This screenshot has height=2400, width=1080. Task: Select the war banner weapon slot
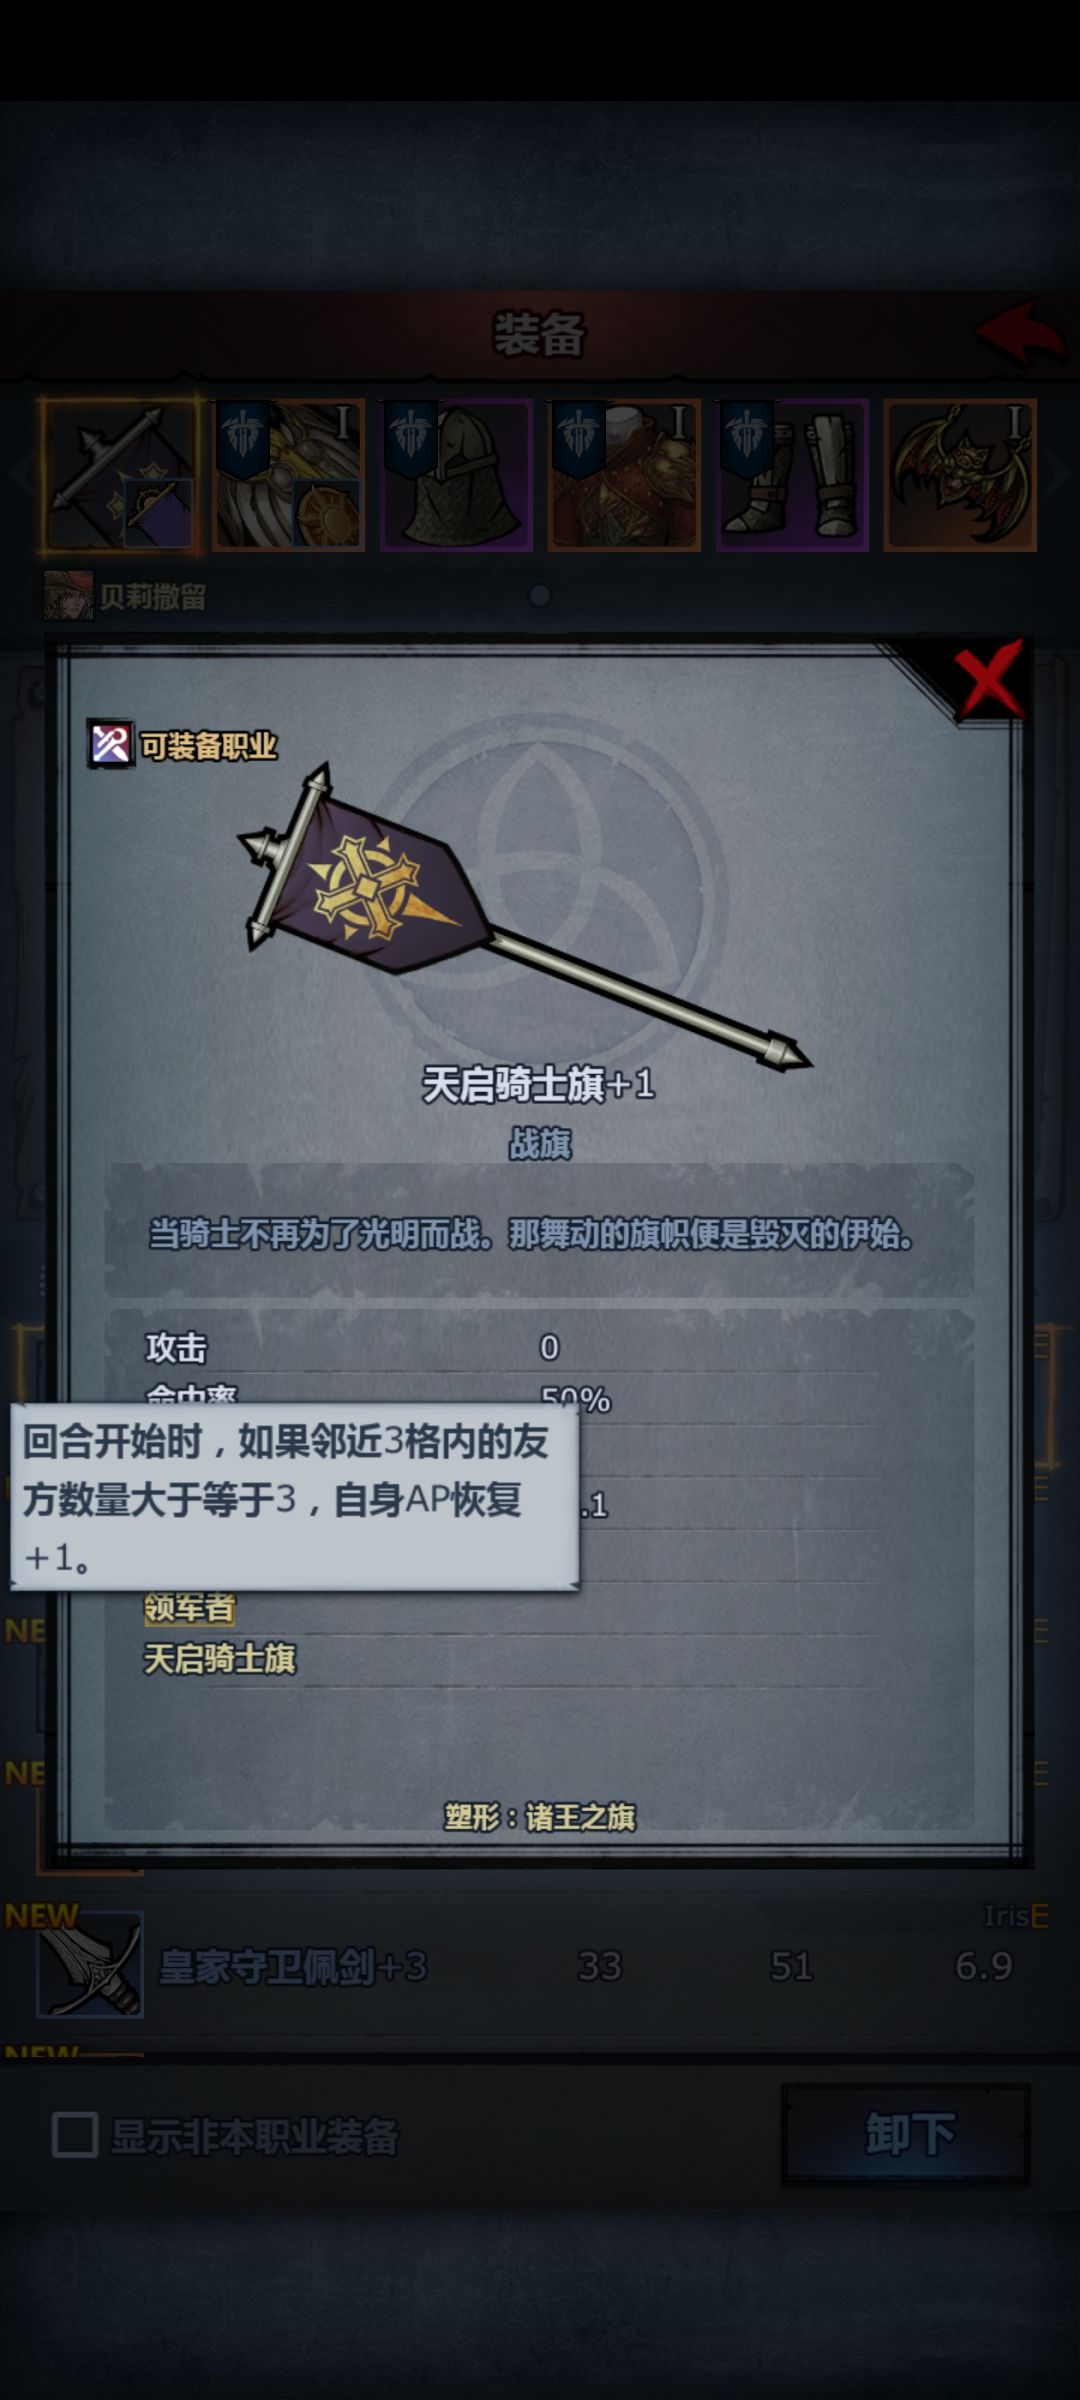[120, 475]
